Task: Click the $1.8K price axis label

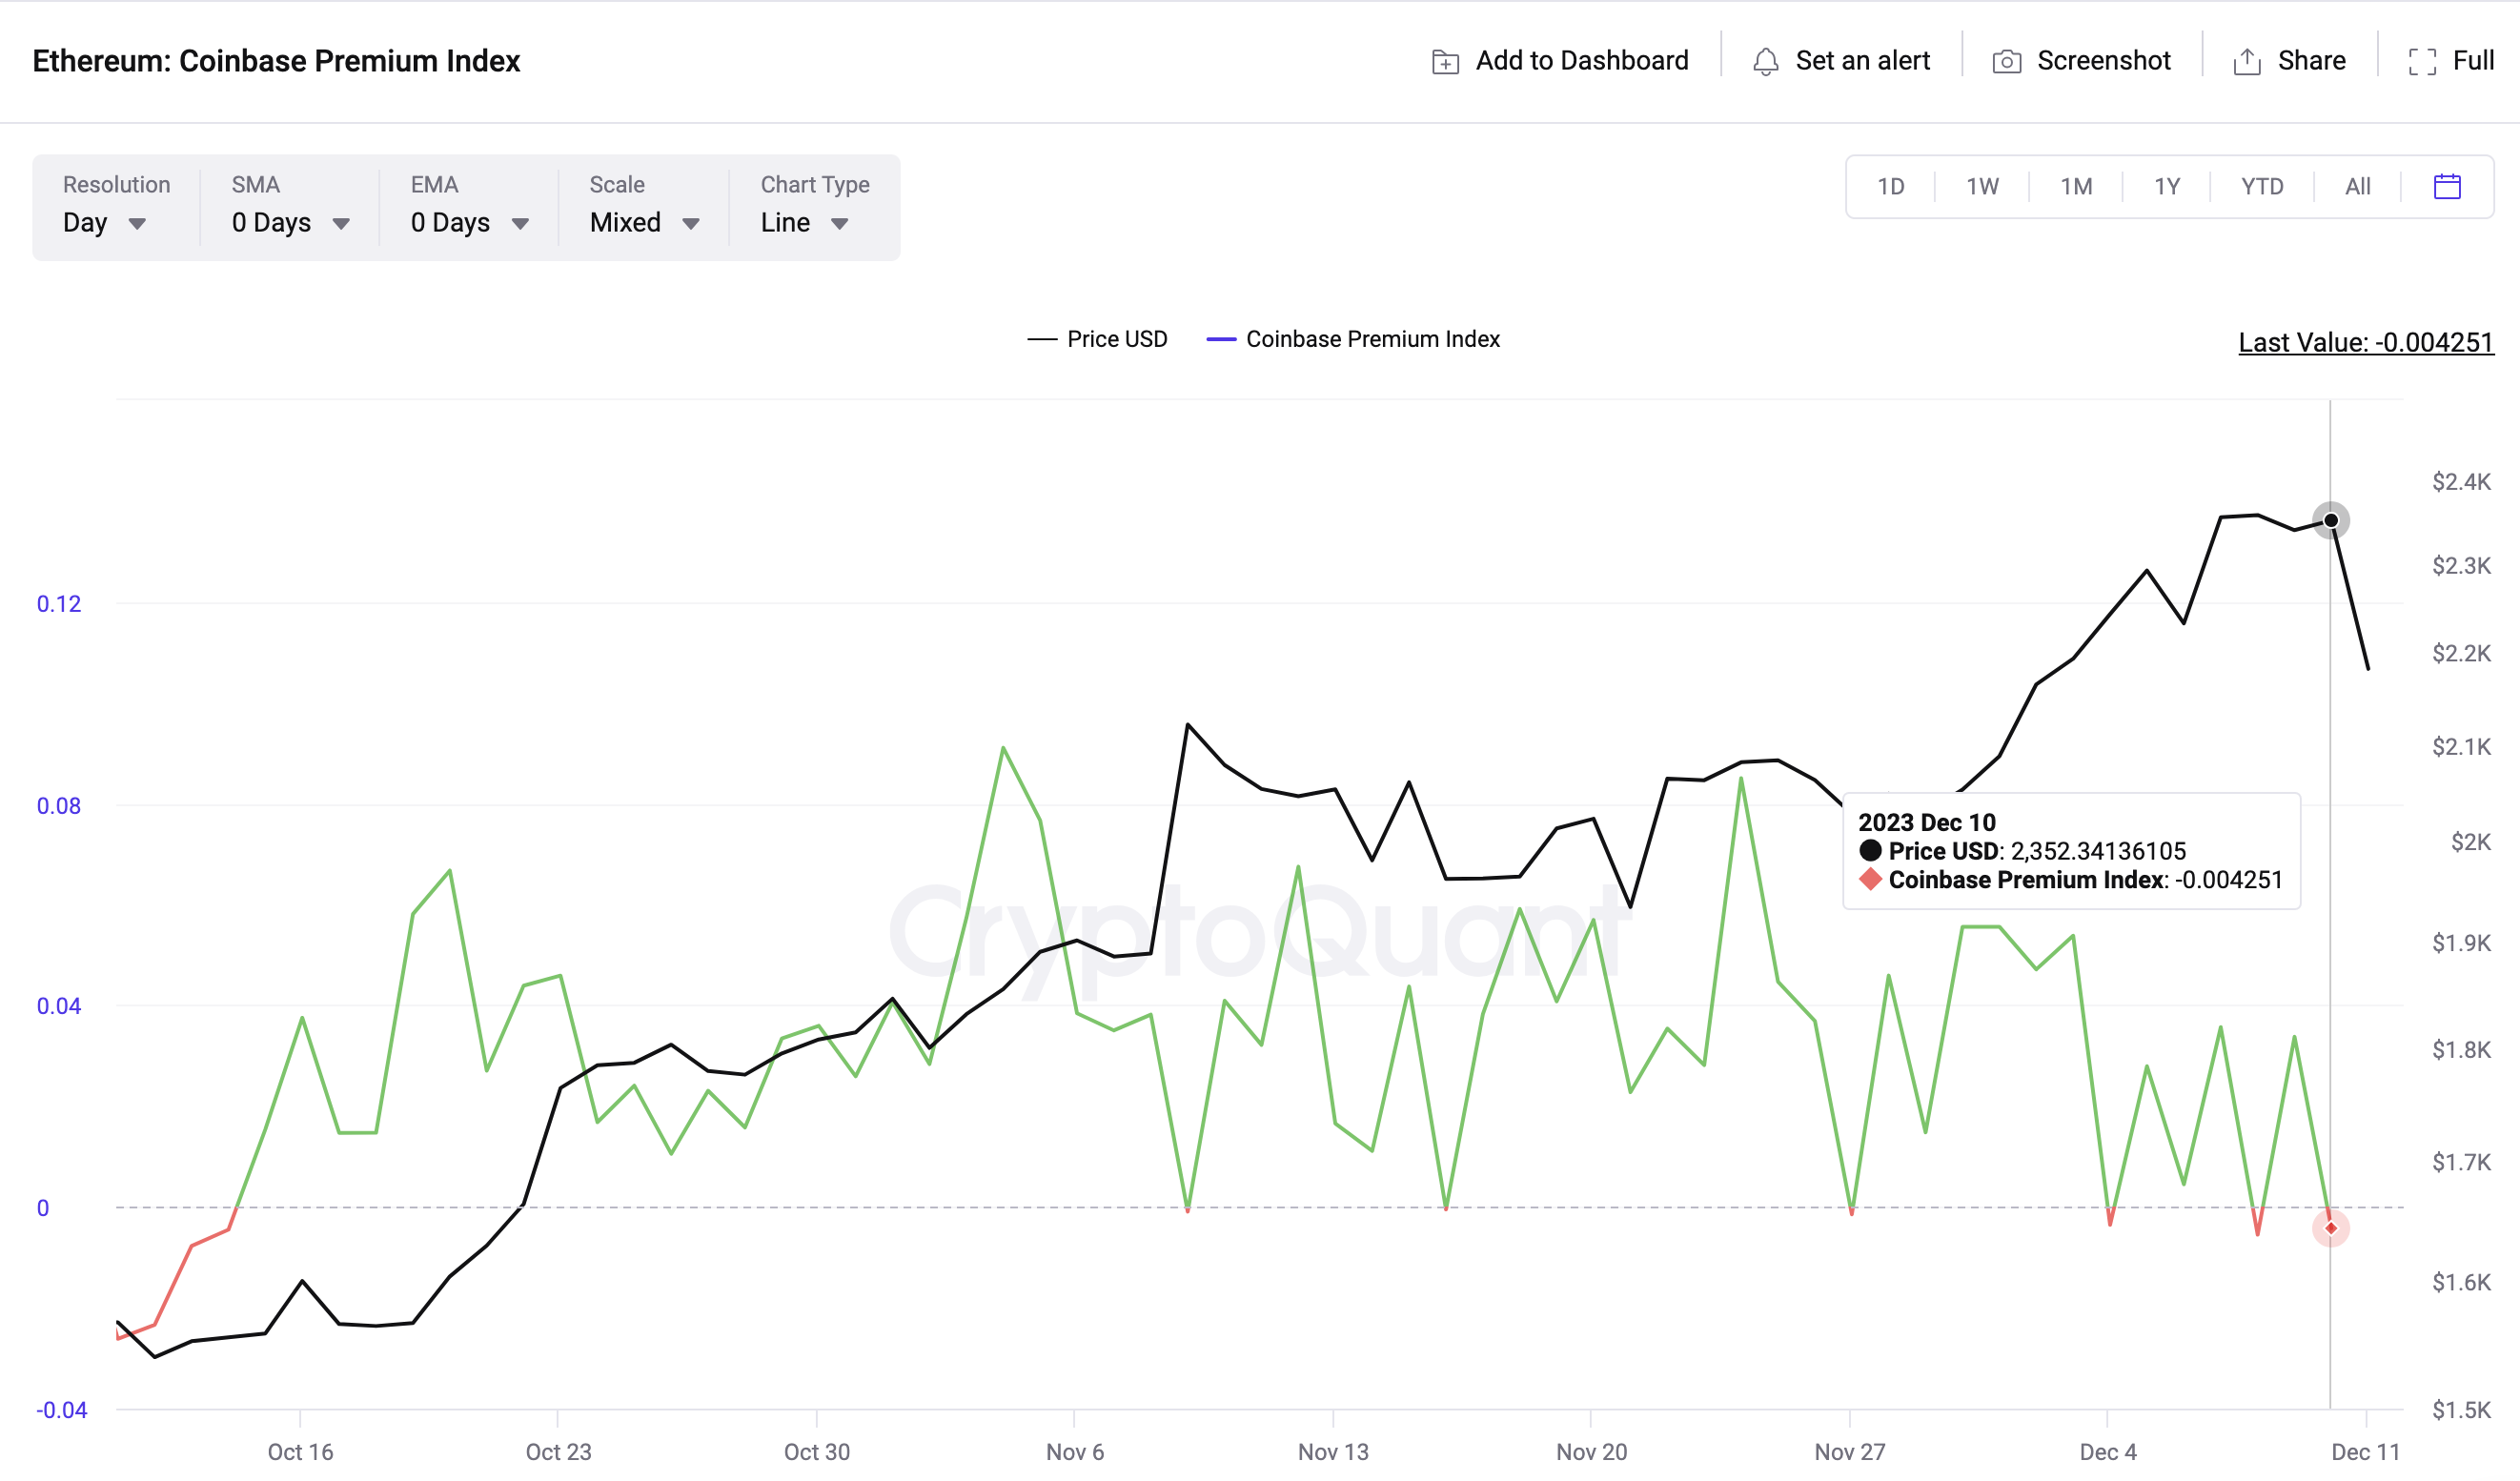Action: click(2462, 1050)
